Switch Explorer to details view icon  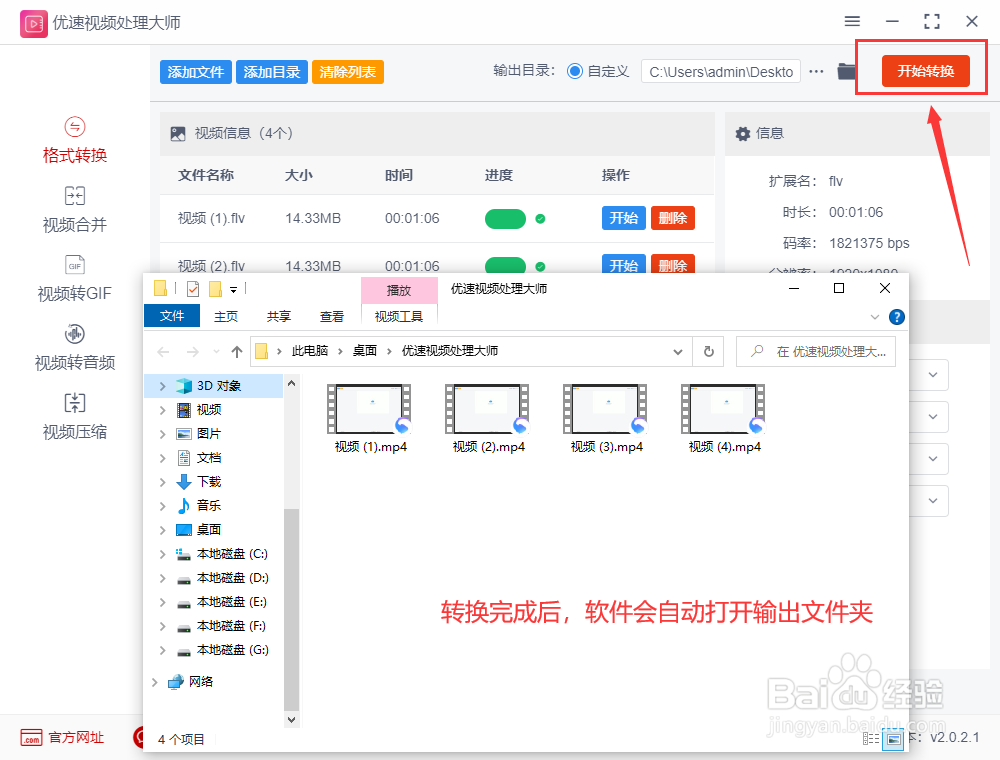coord(871,738)
